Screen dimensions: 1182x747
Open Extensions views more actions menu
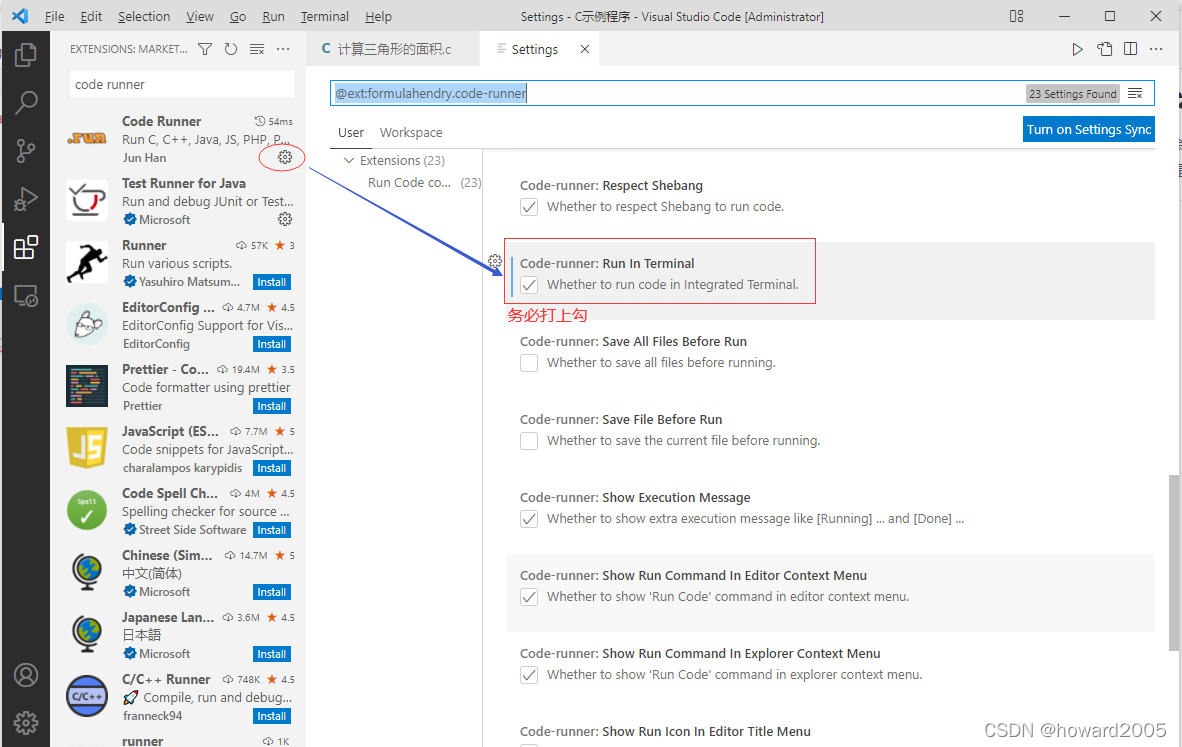(x=283, y=49)
